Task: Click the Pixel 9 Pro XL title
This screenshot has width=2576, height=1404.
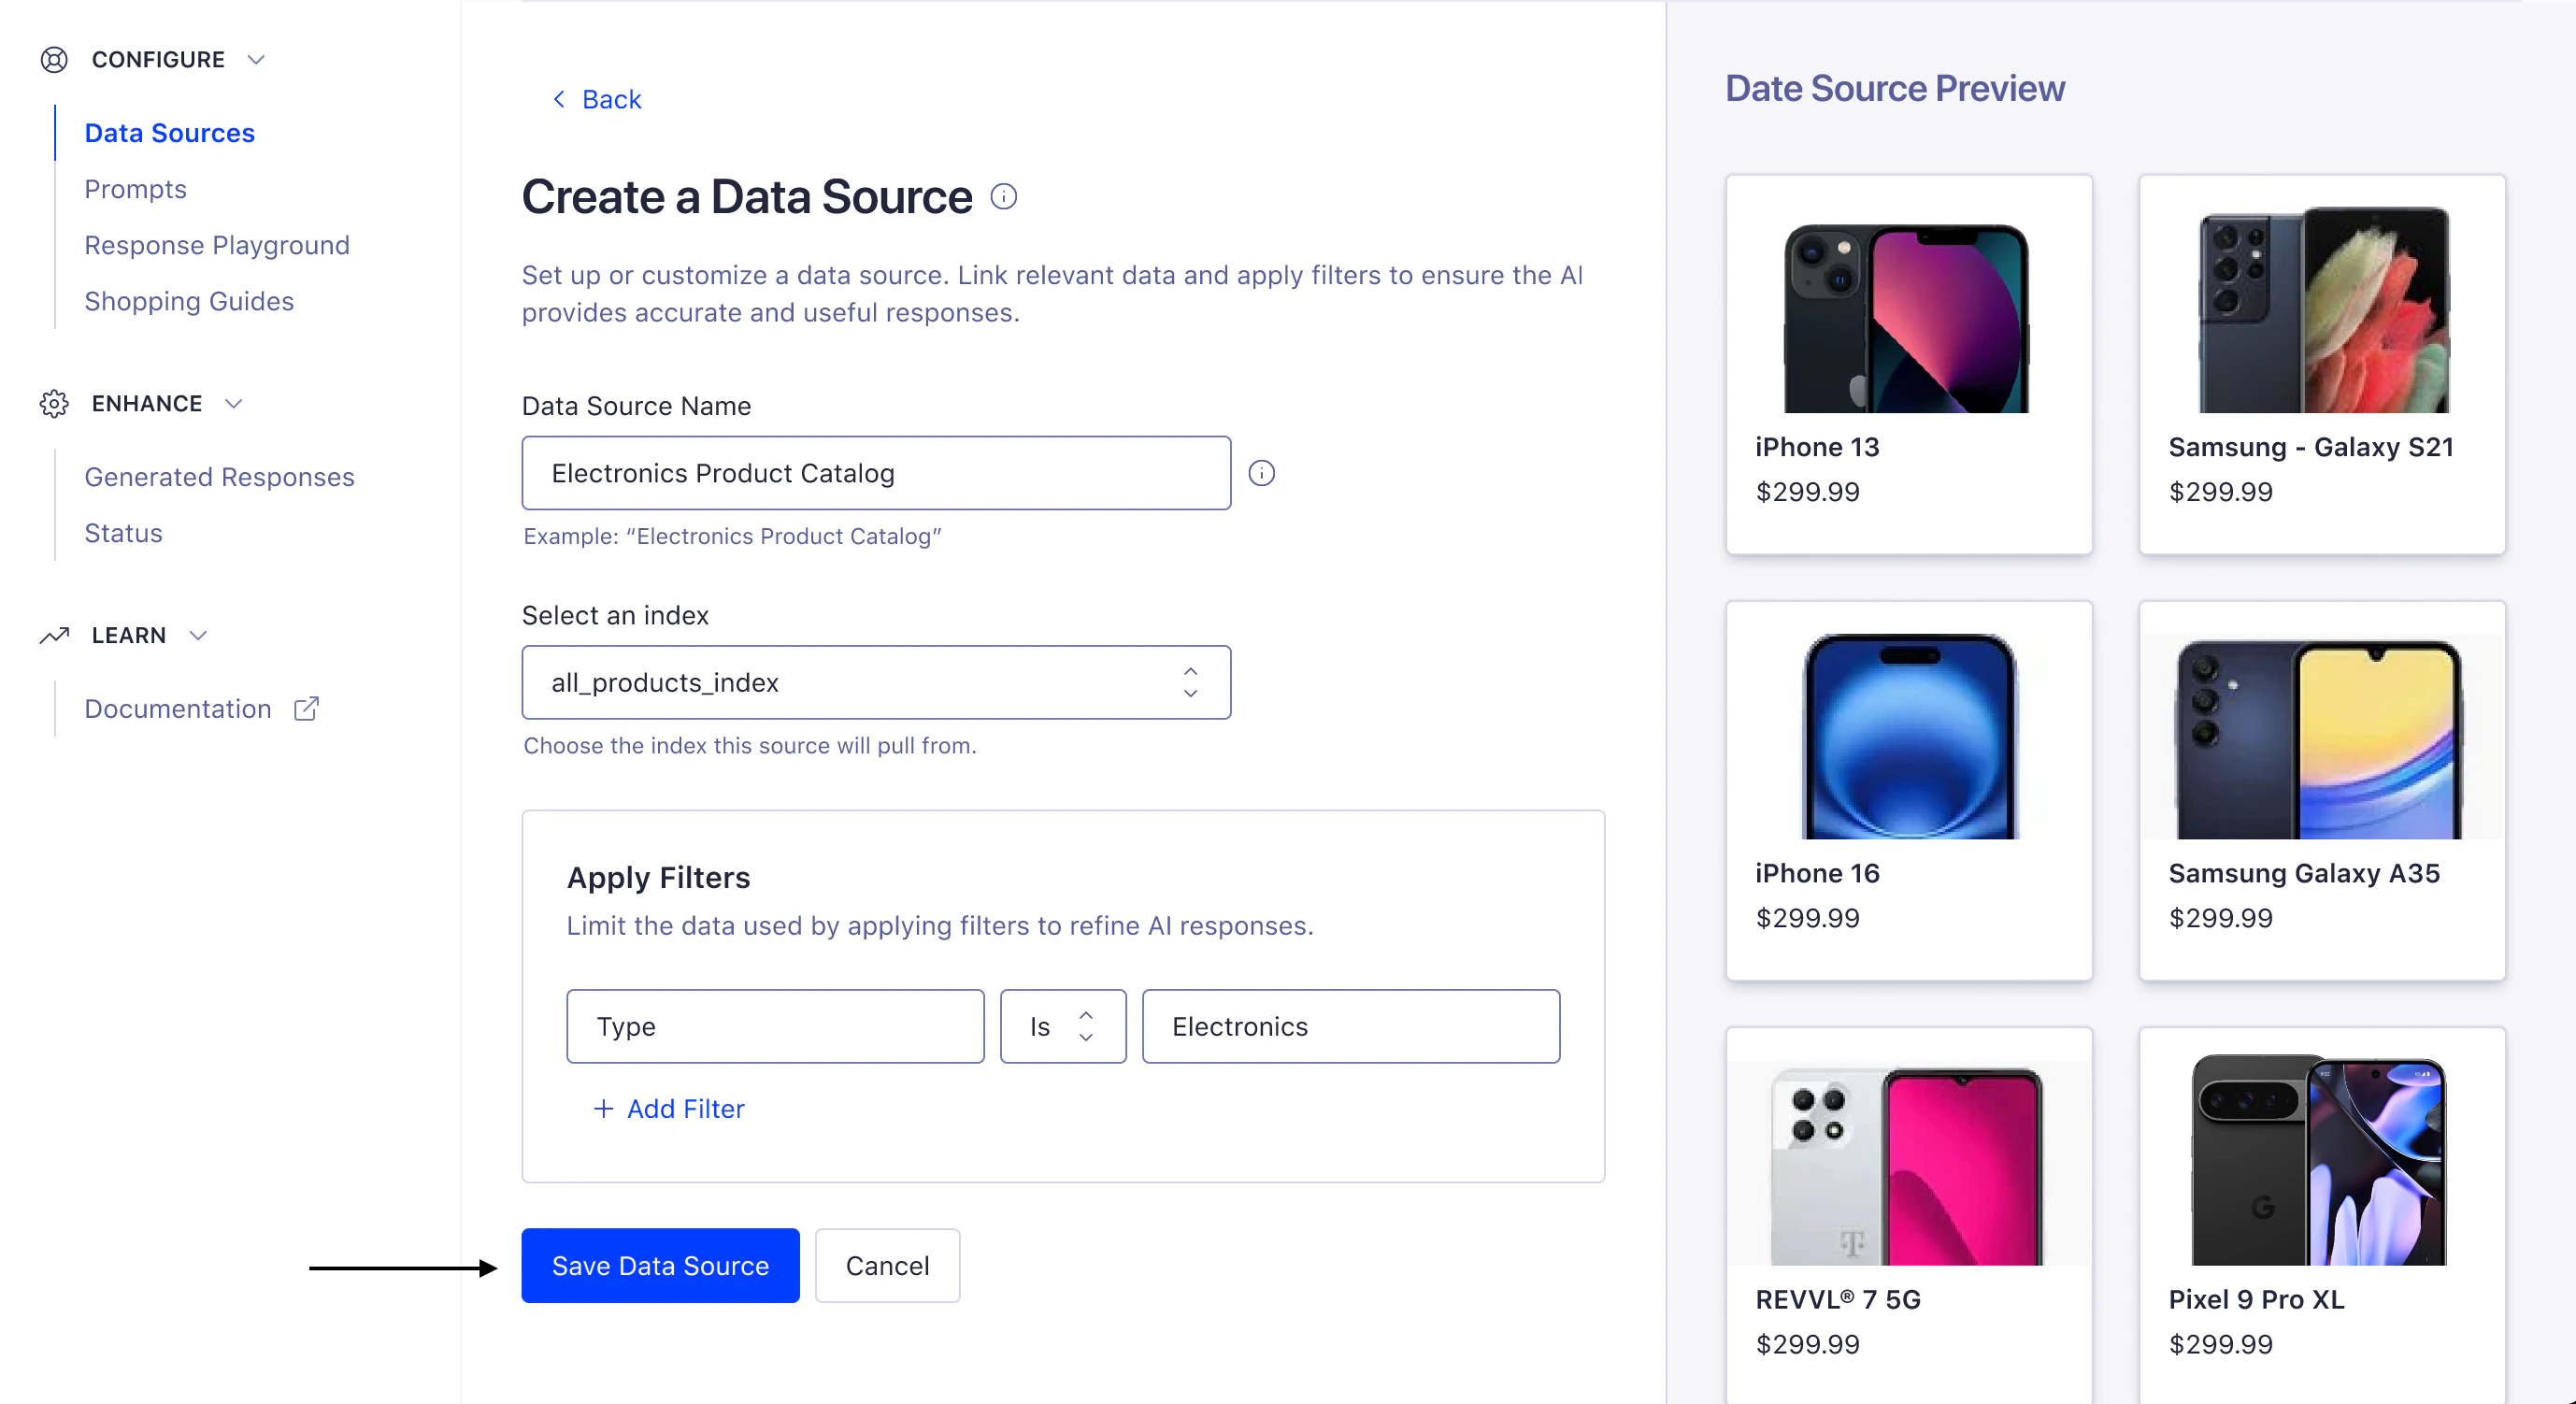Action: [x=2256, y=1299]
